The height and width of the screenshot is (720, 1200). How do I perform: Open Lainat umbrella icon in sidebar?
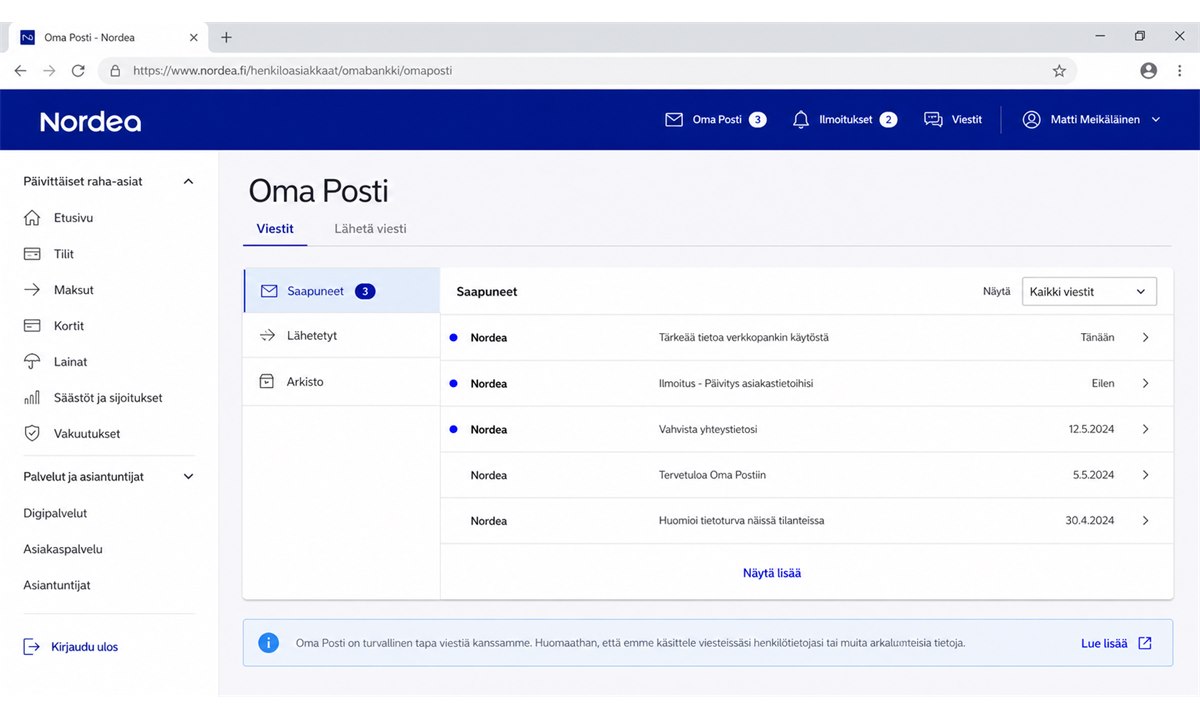tap(32, 362)
